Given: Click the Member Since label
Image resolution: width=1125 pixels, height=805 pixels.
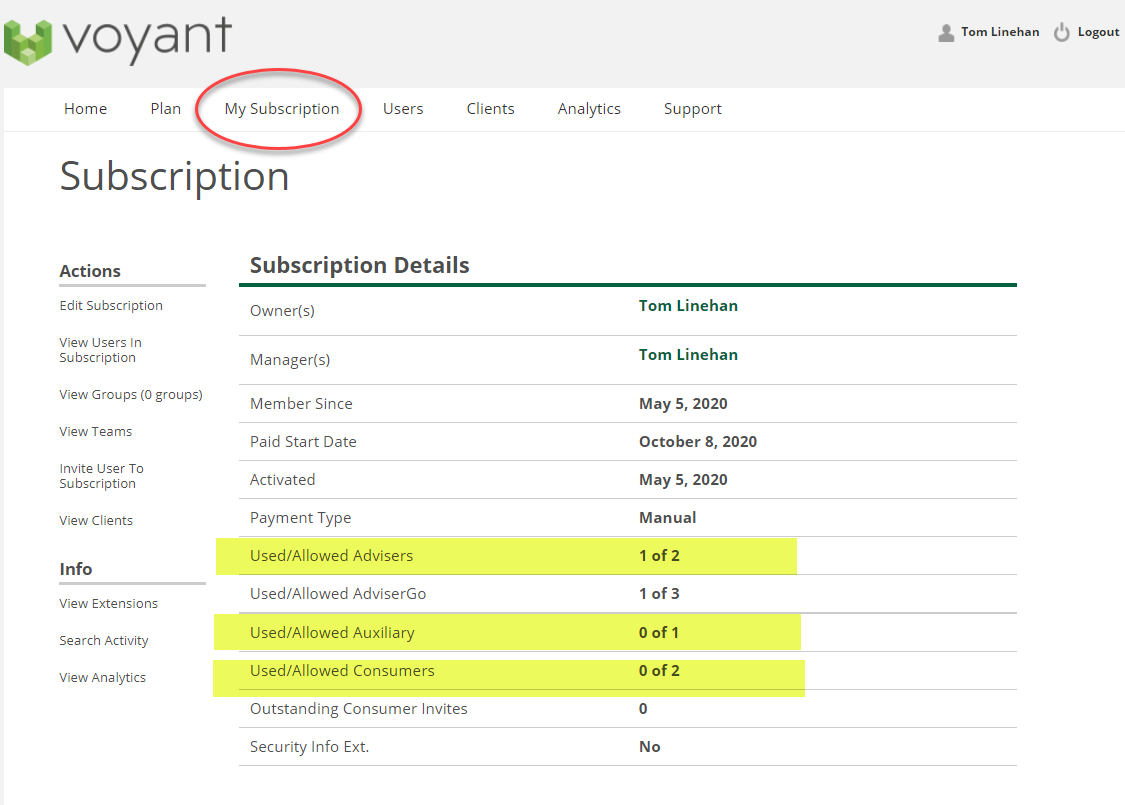Looking at the screenshot, I should coord(301,404).
